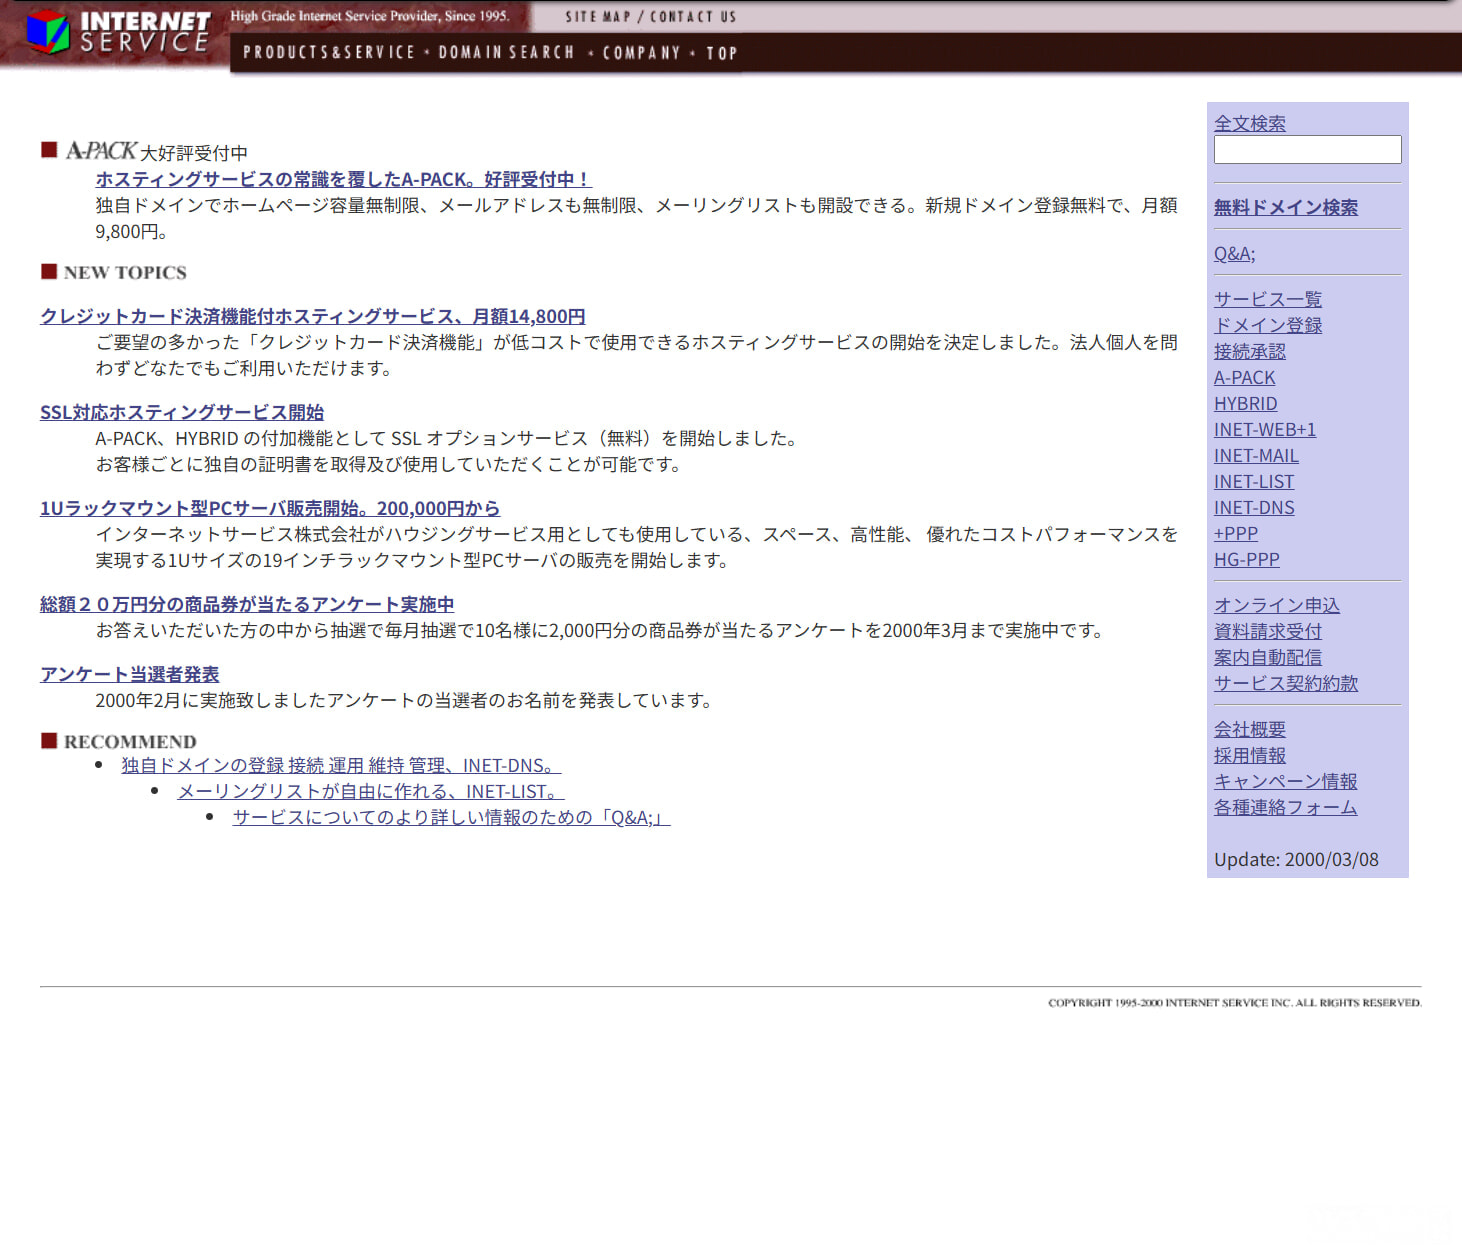
Task: Open the 1Uラックマウント型PCサーバ販売開始 link
Action: pyautogui.click(x=270, y=508)
